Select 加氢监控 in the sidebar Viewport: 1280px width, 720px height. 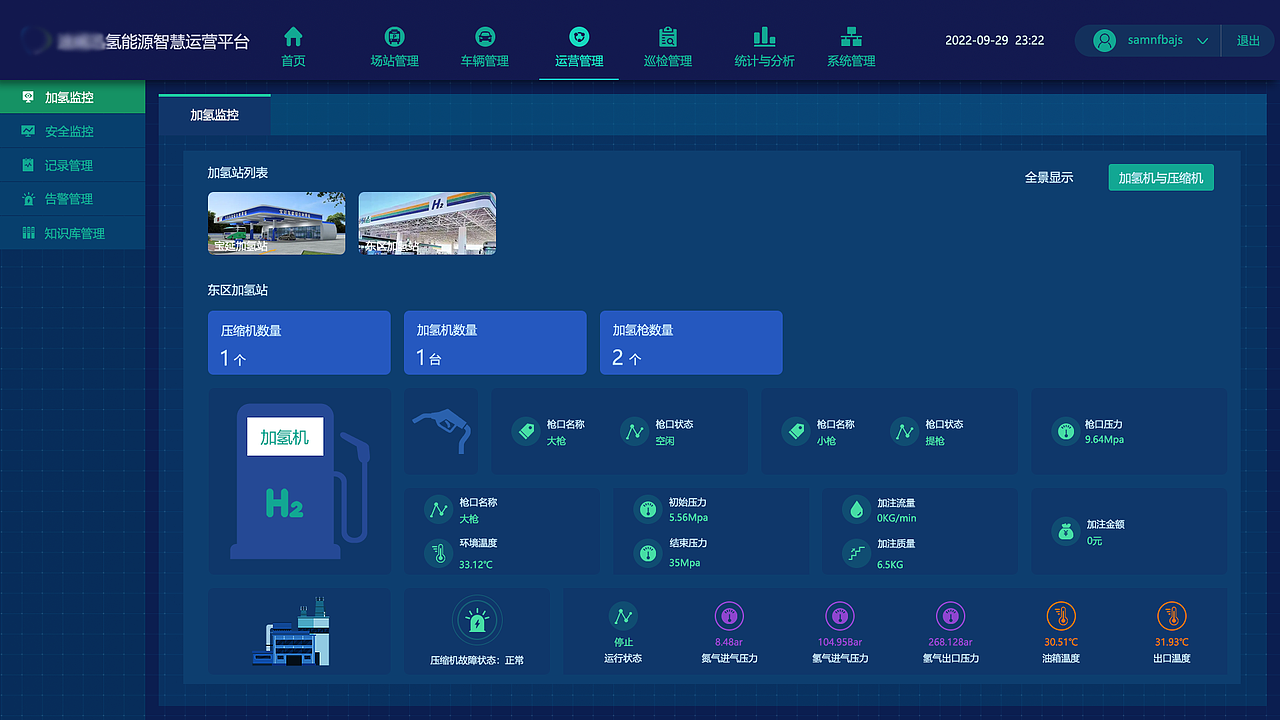pyautogui.click(x=72, y=97)
